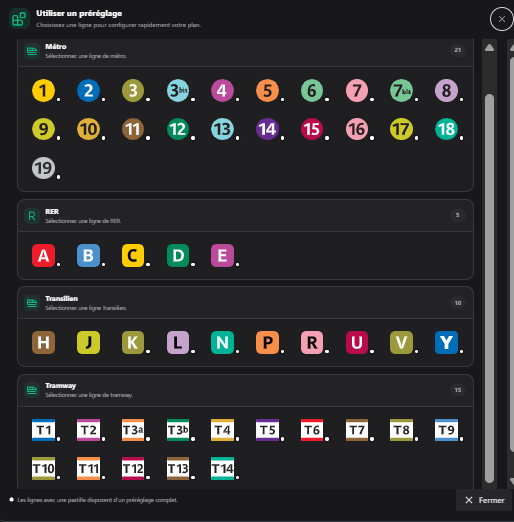Choose Tramway T4 preset
The image size is (514, 522).
pos(222,430)
